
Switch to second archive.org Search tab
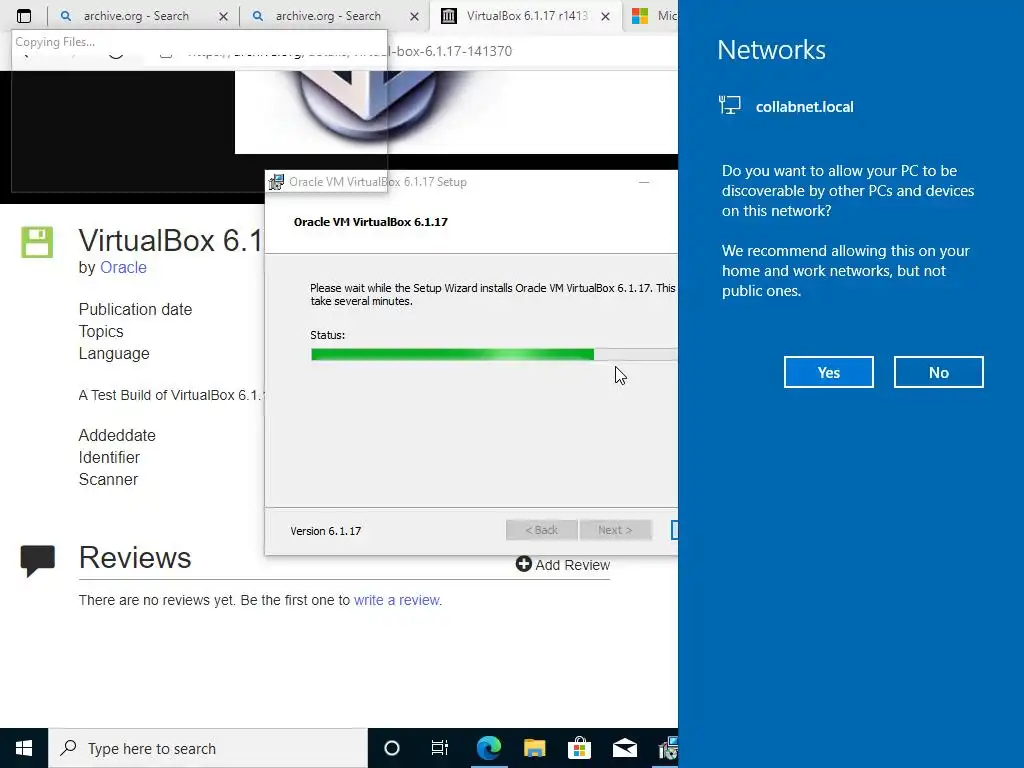pos(328,16)
